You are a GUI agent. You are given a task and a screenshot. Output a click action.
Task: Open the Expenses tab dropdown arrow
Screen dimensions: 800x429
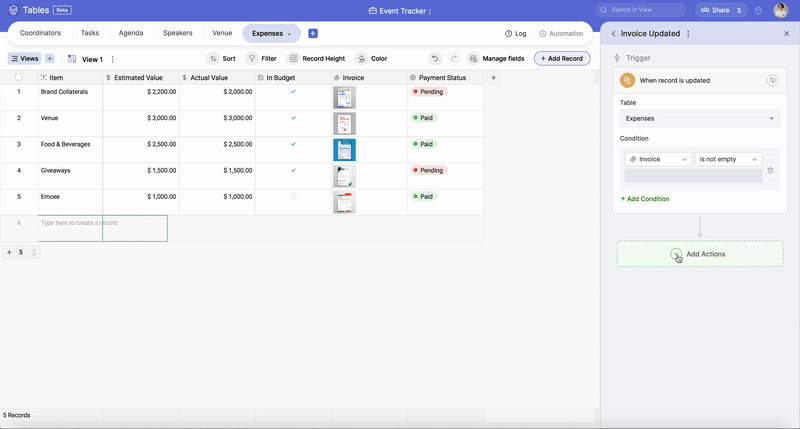click(x=289, y=34)
